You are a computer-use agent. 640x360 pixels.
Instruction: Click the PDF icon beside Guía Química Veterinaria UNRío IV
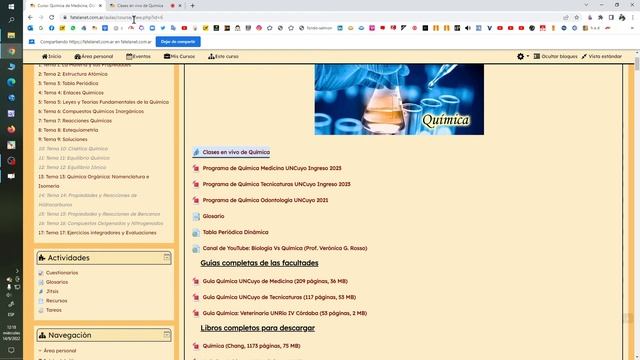196,313
